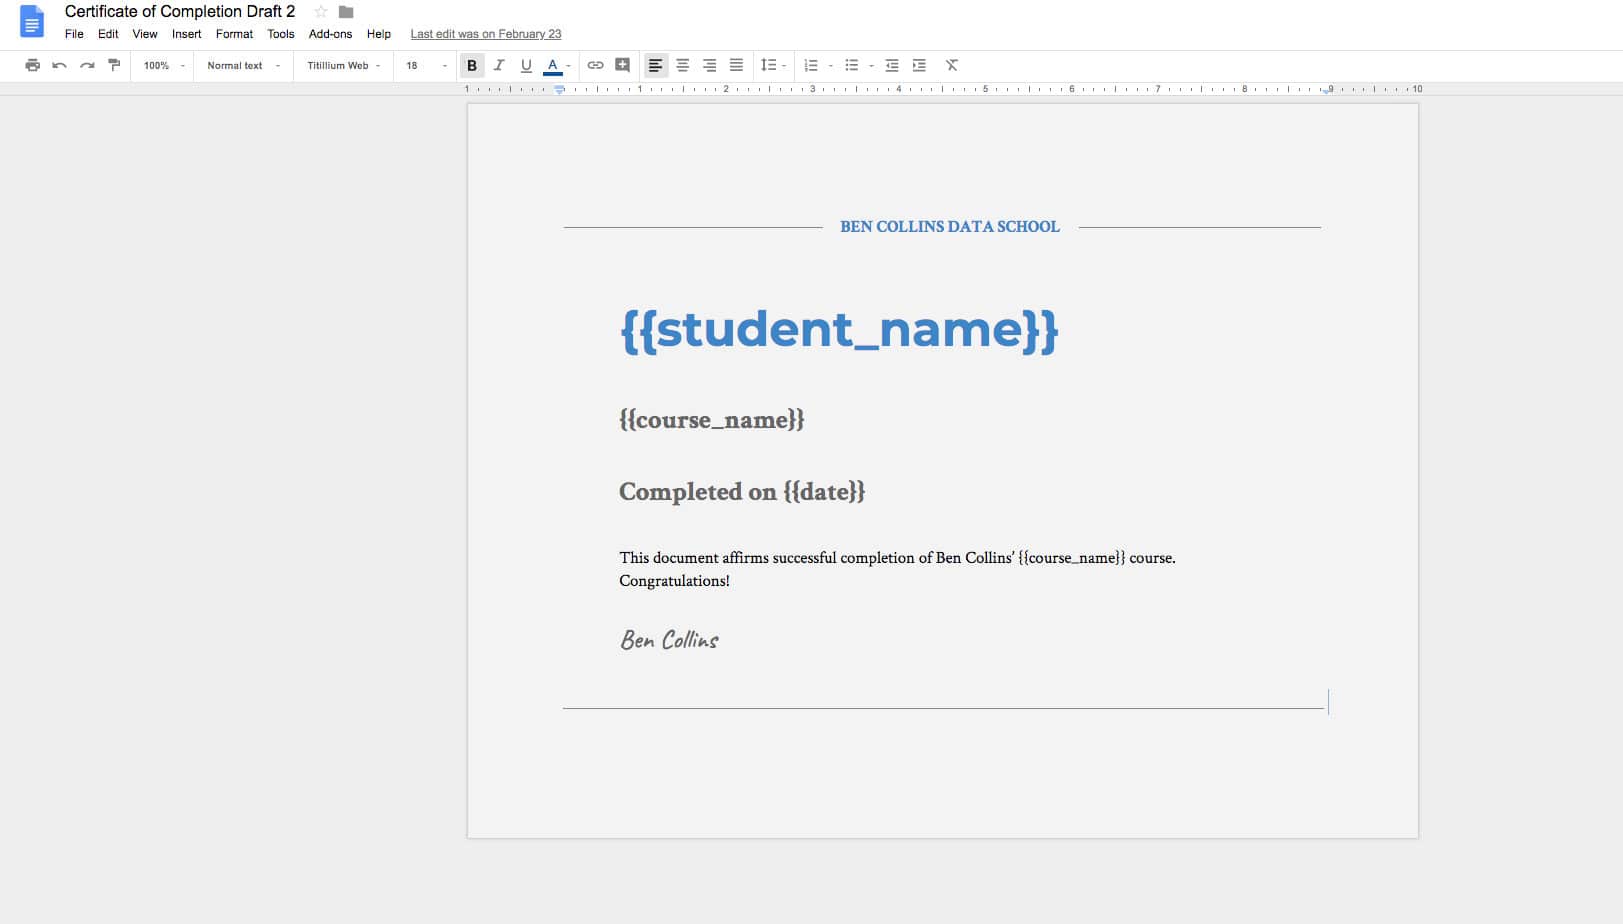Screen dimensions: 1623x924
Task: Click the Completed on {{date}} line
Action: (742, 491)
